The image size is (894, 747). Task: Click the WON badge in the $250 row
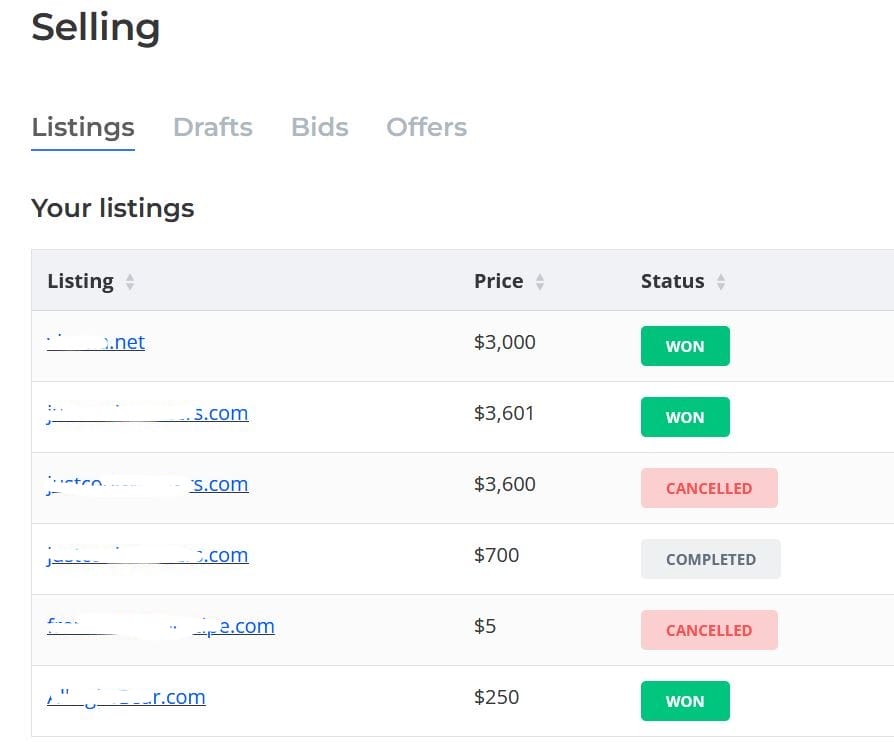685,702
